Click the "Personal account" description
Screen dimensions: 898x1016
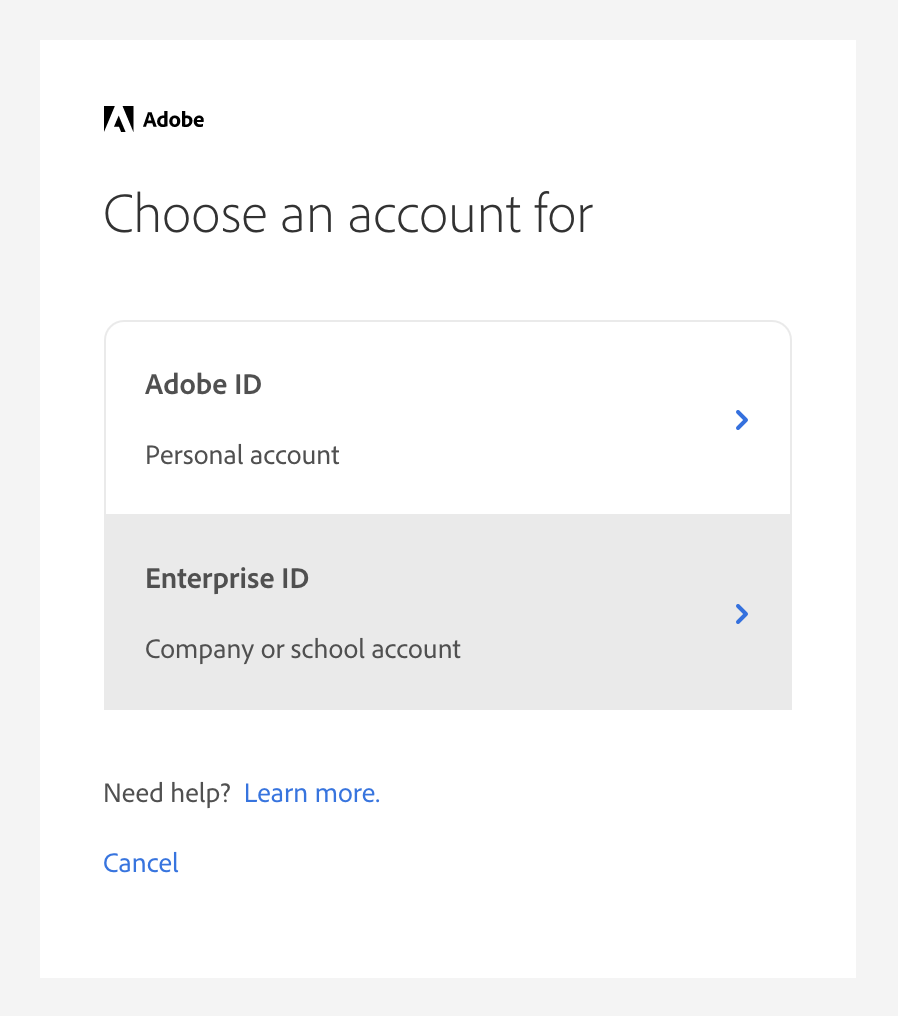tap(242, 456)
